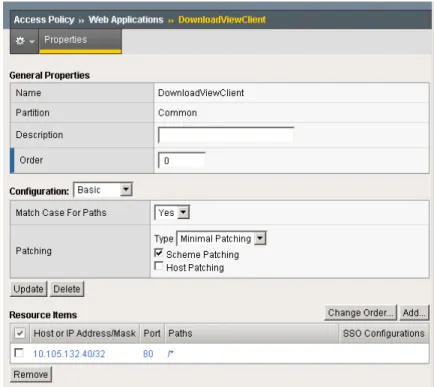This screenshot has width=434, height=387.
Task: Click the Host or IP Address/Mask column header
Action: pyautogui.click(x=85, y=333)
